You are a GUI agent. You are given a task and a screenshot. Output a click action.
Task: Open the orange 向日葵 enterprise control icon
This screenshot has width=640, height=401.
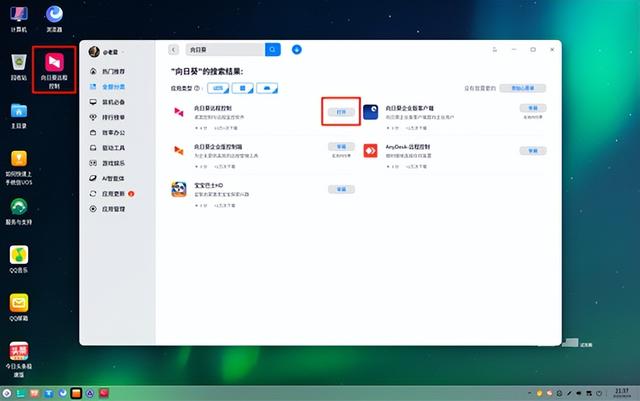click(179, 151)
